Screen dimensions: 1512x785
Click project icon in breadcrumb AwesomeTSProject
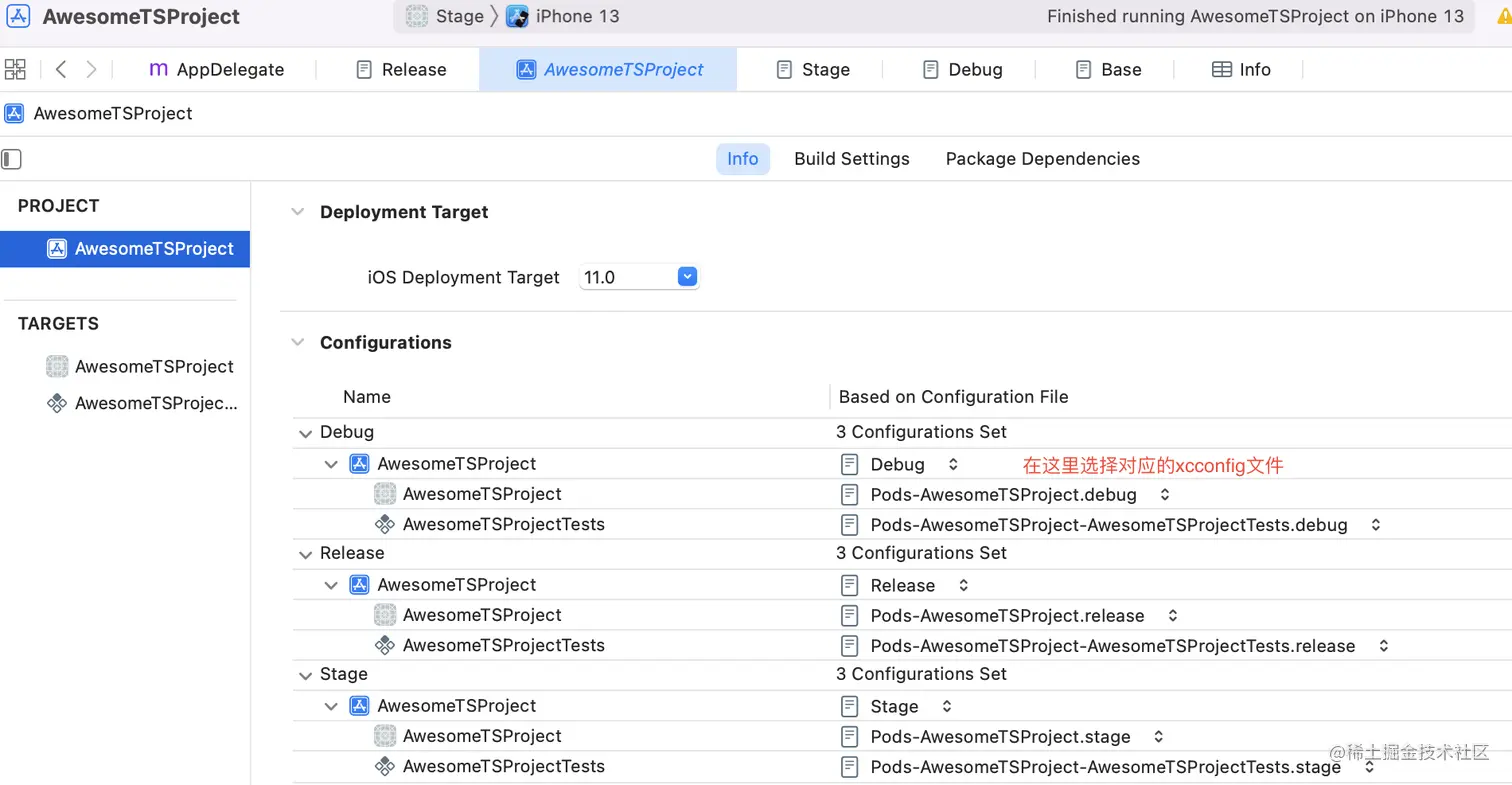click(14, 113)
